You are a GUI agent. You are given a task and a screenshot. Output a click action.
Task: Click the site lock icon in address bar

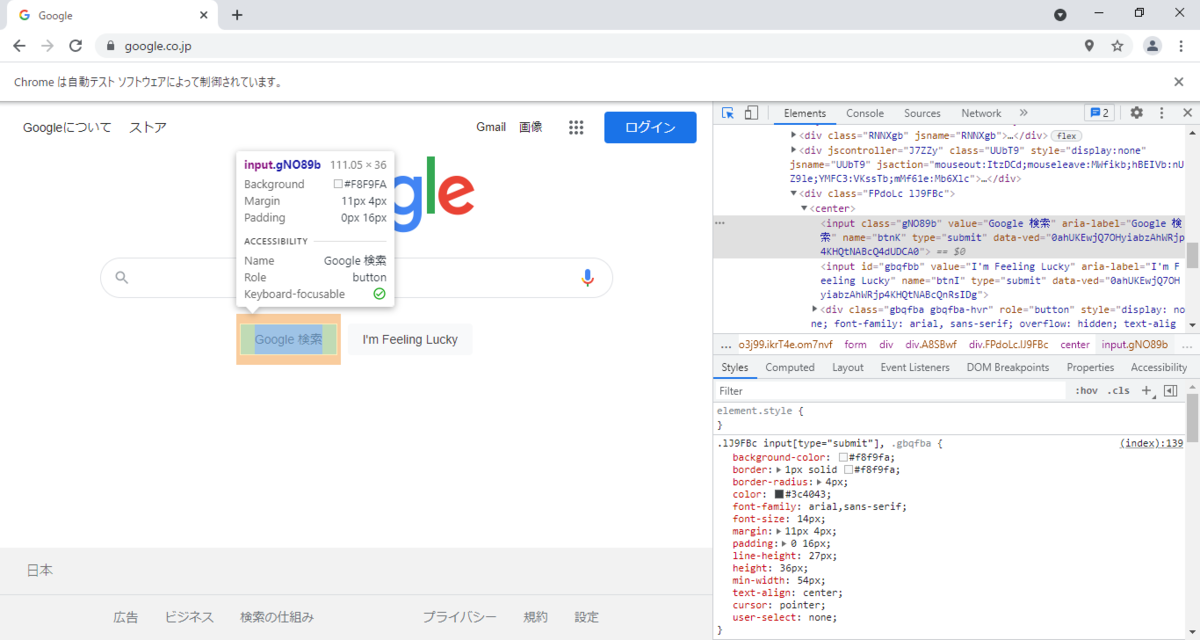tap(111, 46)
